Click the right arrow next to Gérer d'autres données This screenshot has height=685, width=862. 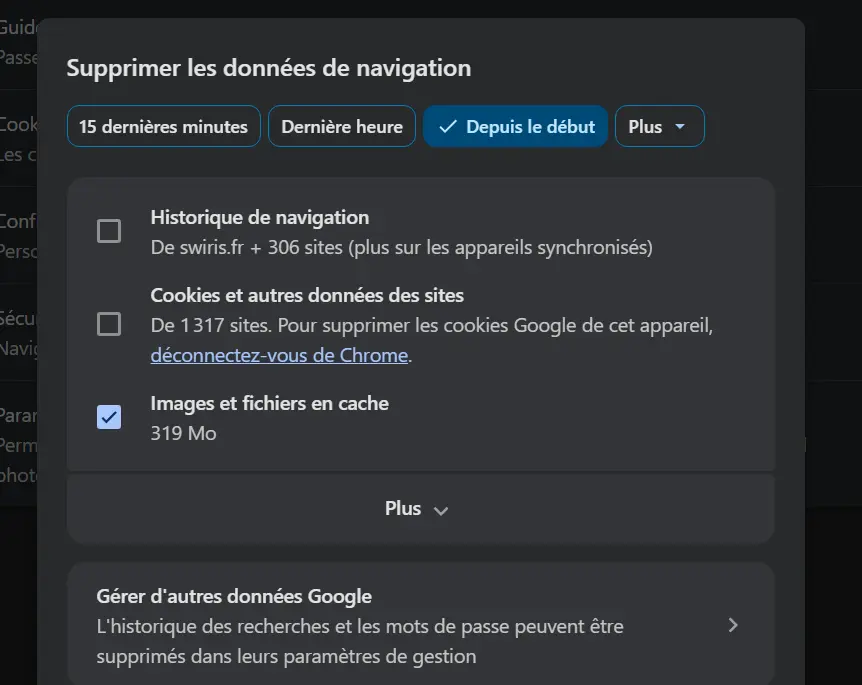coord(733,624)
